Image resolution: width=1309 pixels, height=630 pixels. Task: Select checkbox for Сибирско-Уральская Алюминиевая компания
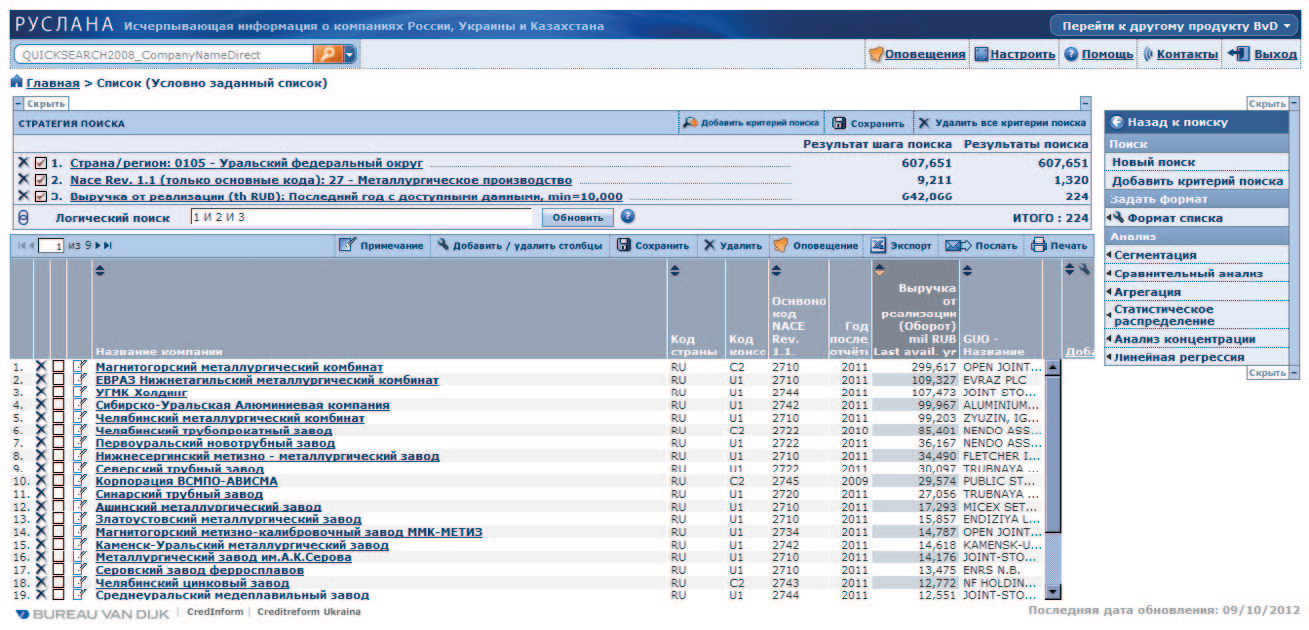(x=59, y=405)
